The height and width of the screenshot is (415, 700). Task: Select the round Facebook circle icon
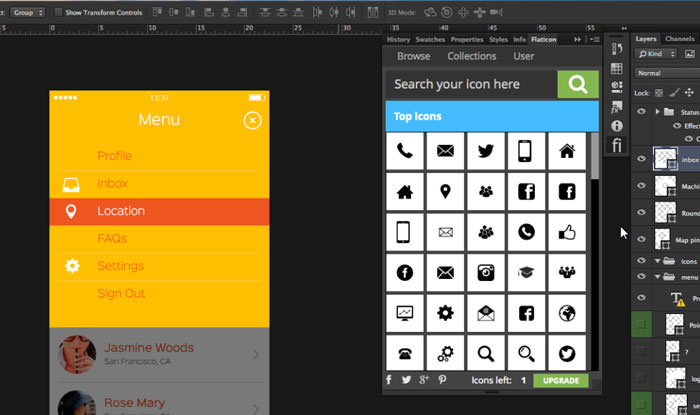tap(404, 273)
